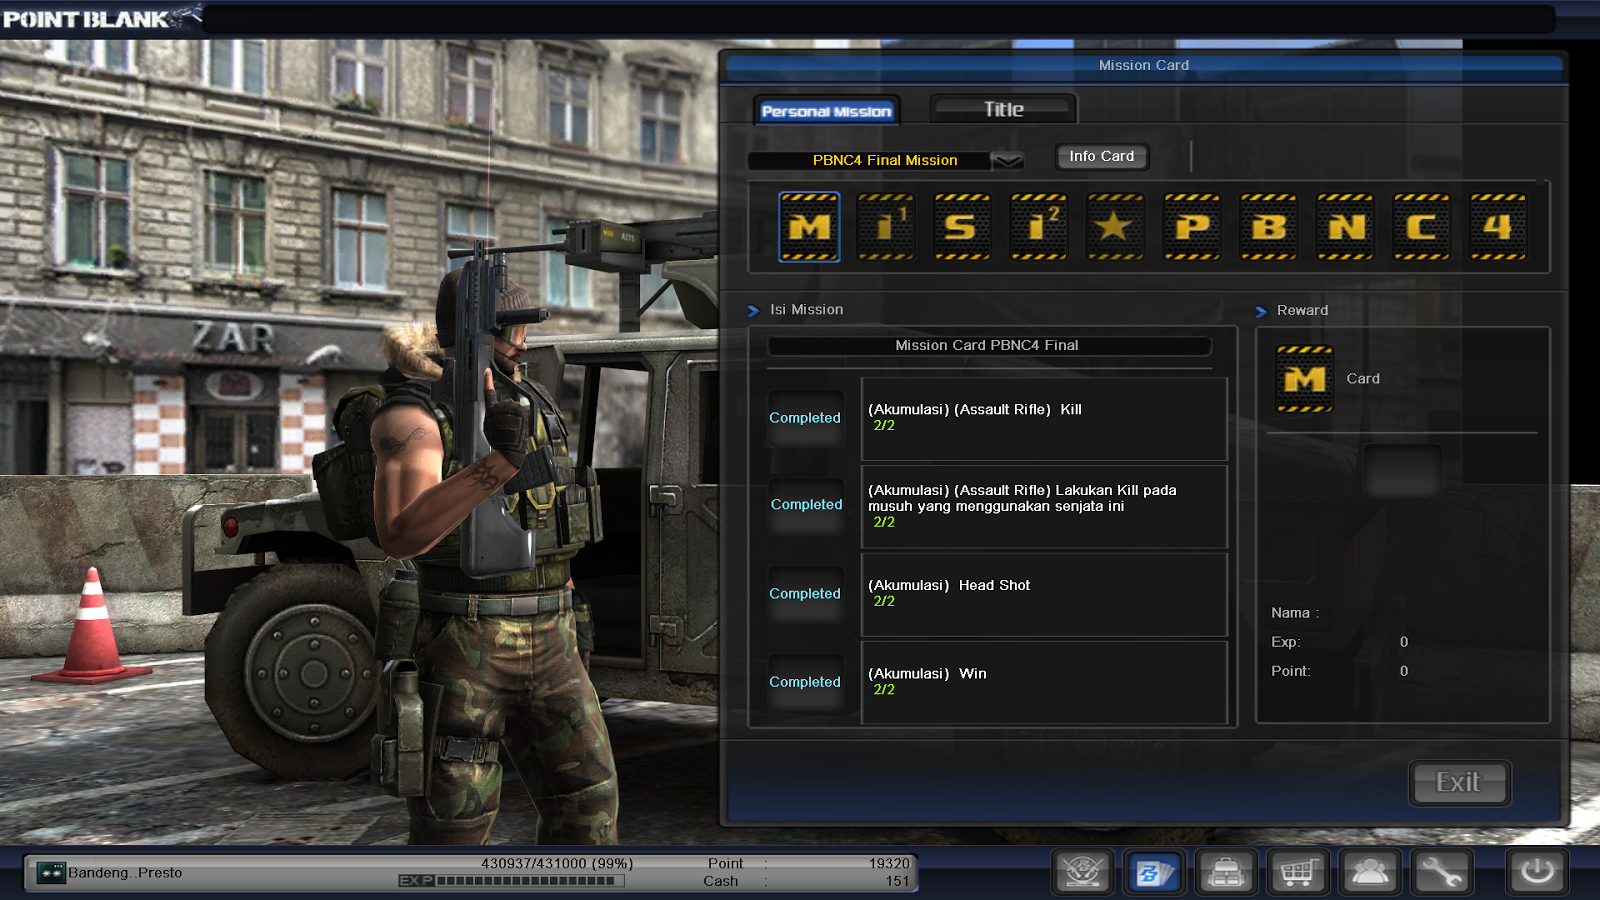
Task: Open the Community friends icon
Action: [1370, 871]
